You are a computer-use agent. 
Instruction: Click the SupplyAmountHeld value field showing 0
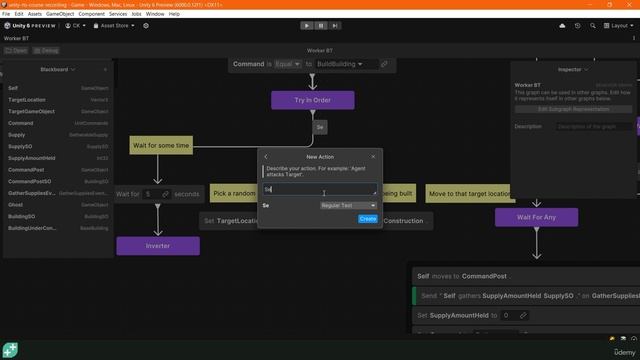[509, 316]
